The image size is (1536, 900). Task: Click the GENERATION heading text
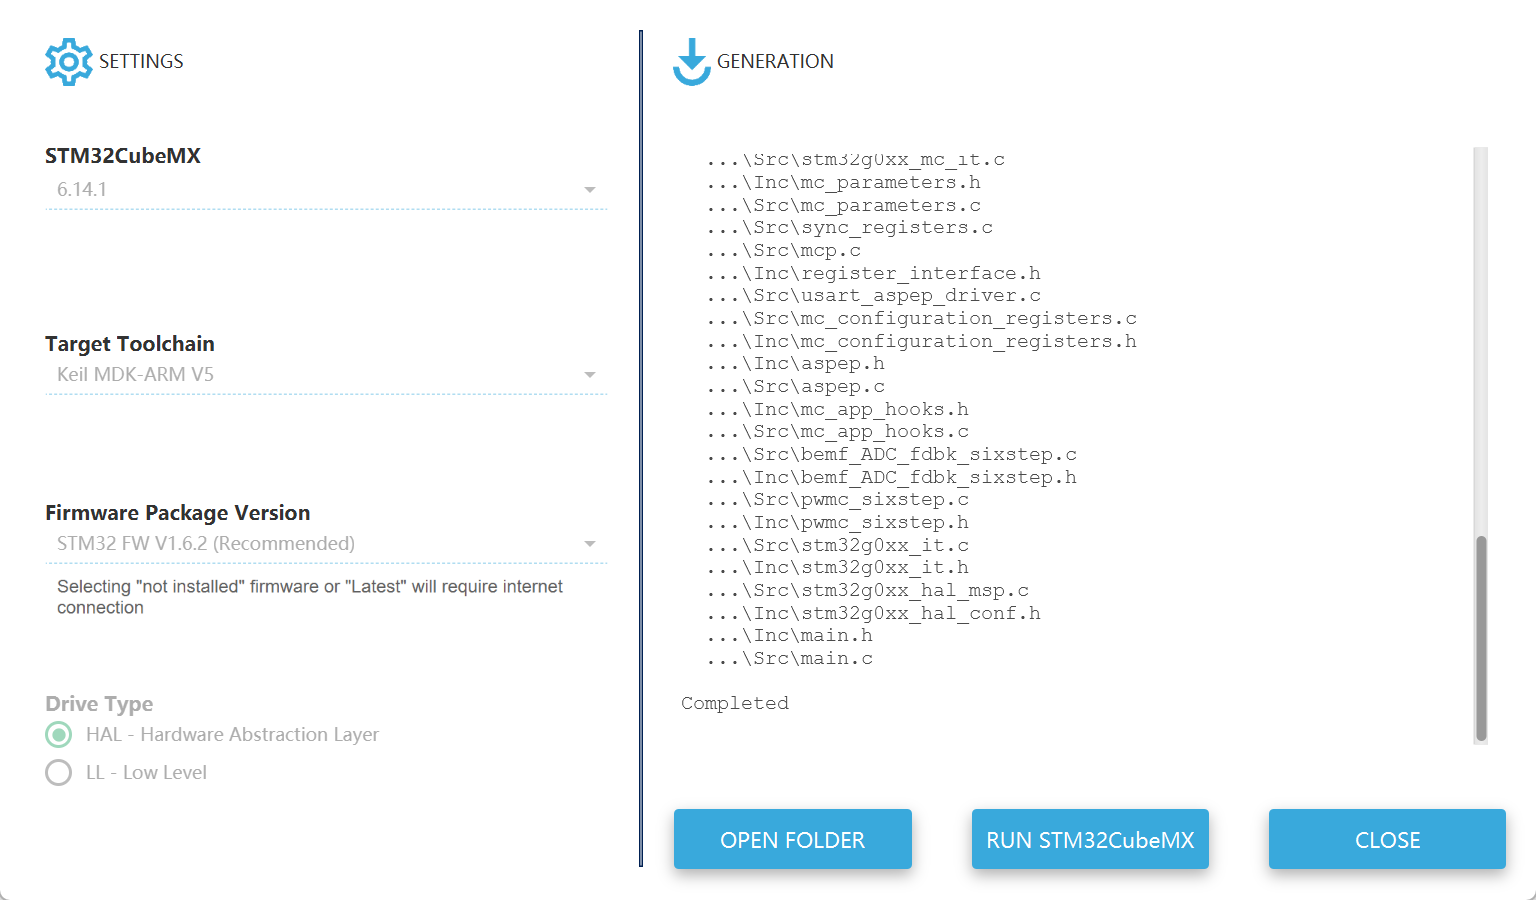pyautogui.click(x=775, y=62)
